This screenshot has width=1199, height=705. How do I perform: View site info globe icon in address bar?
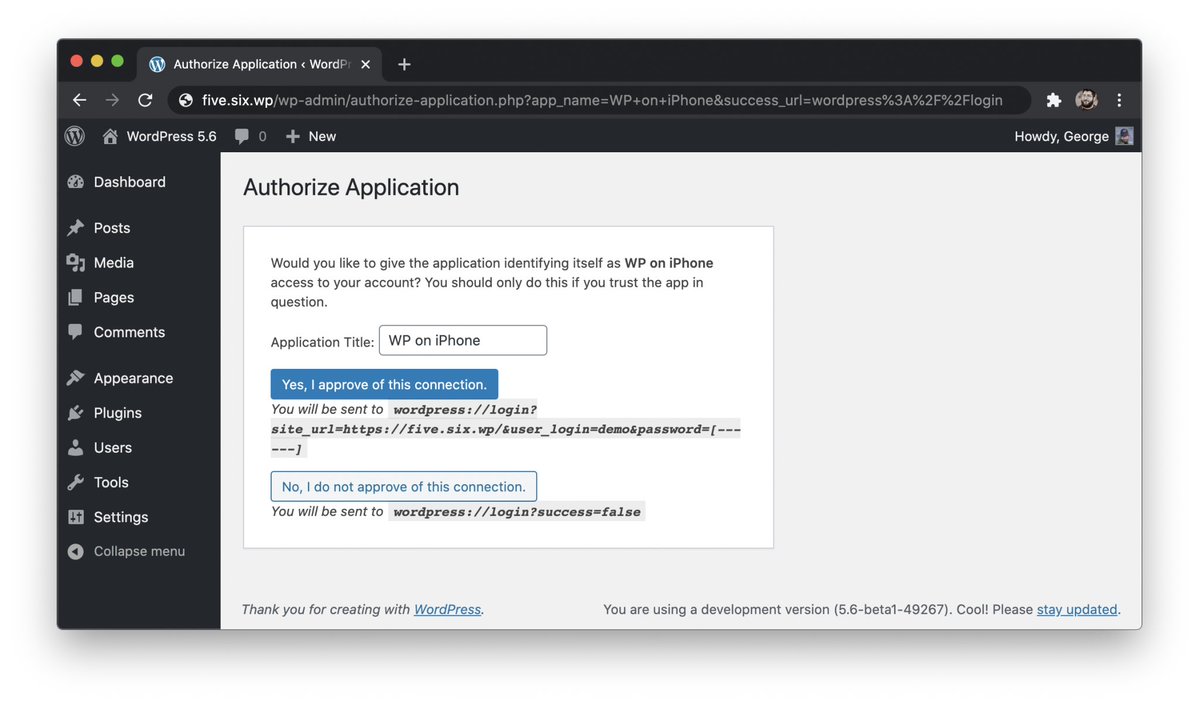[x=185, y=100]
